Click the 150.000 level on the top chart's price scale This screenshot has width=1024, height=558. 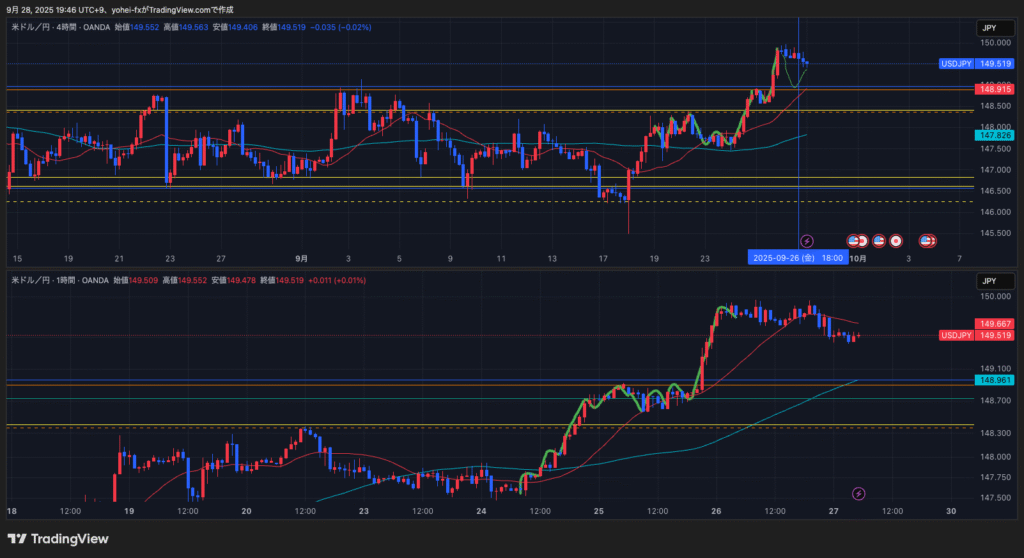994,44
